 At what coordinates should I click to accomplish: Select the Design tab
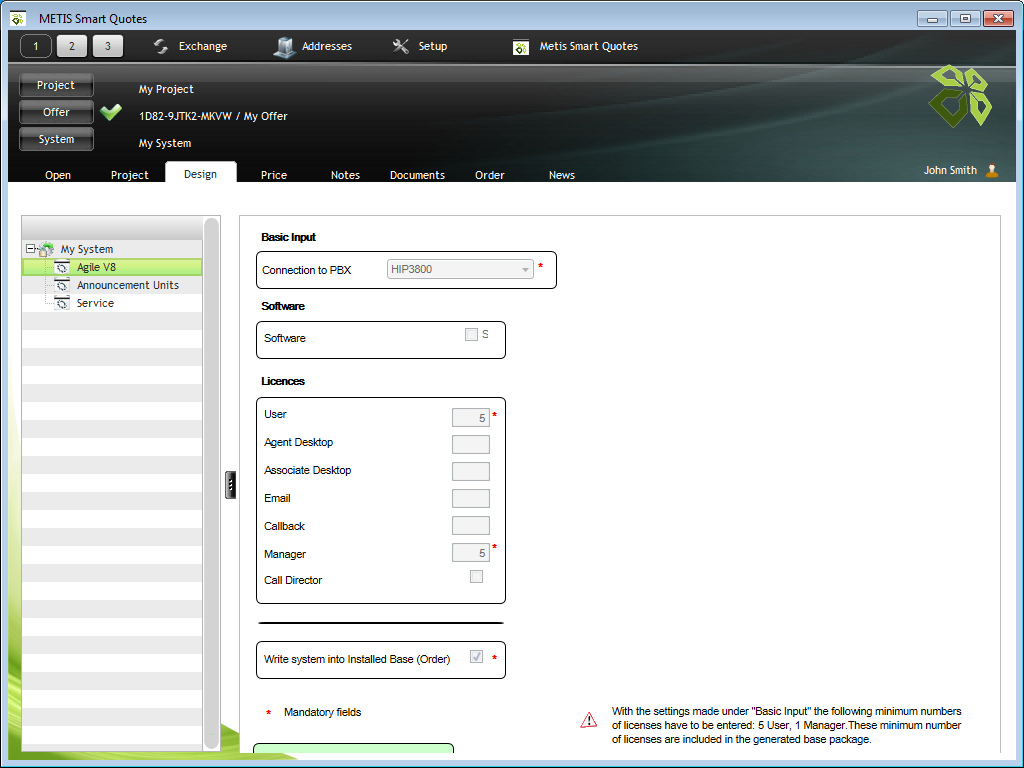200,174
